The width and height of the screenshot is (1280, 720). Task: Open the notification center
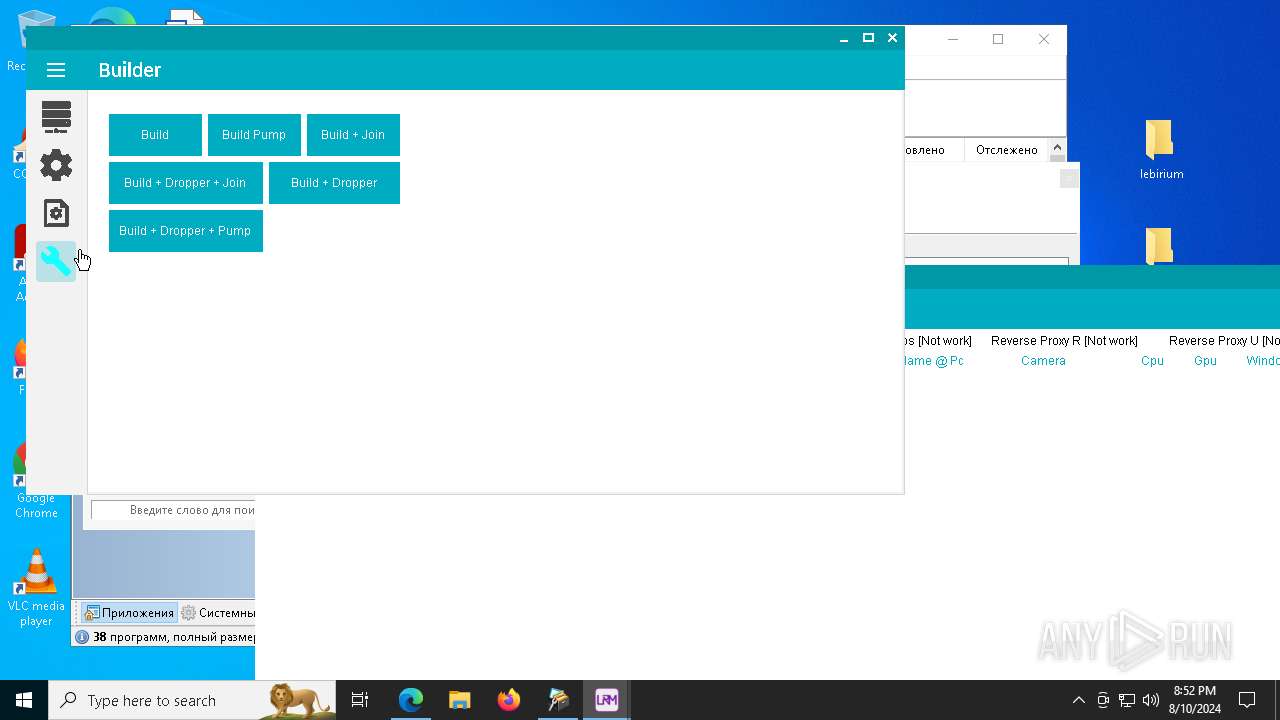[x=1247, y=700]
